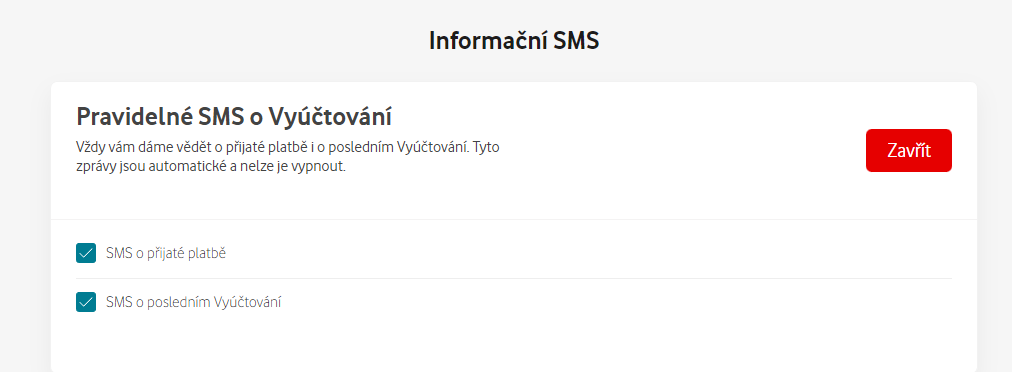This screenshot has height=372, width=1012.
Task: Click the checkmark icon beside přijaté platbě
Action: (86, 253)
